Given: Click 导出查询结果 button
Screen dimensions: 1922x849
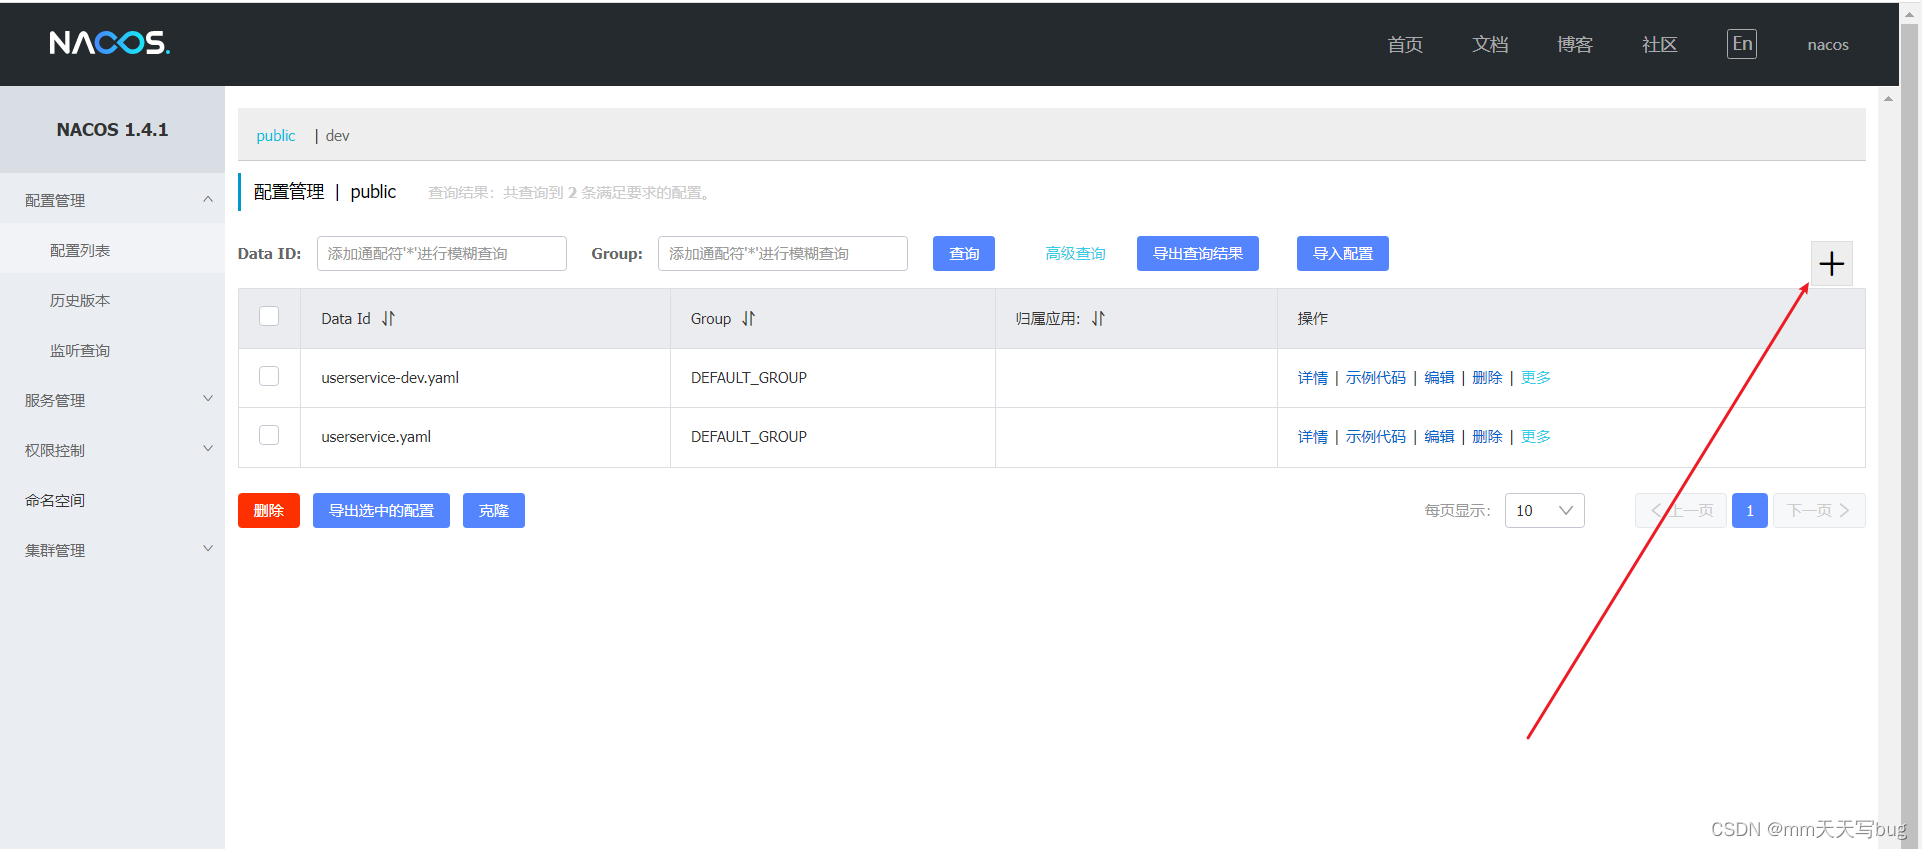Looking at the screenshot, I should tap(1198, 253).
